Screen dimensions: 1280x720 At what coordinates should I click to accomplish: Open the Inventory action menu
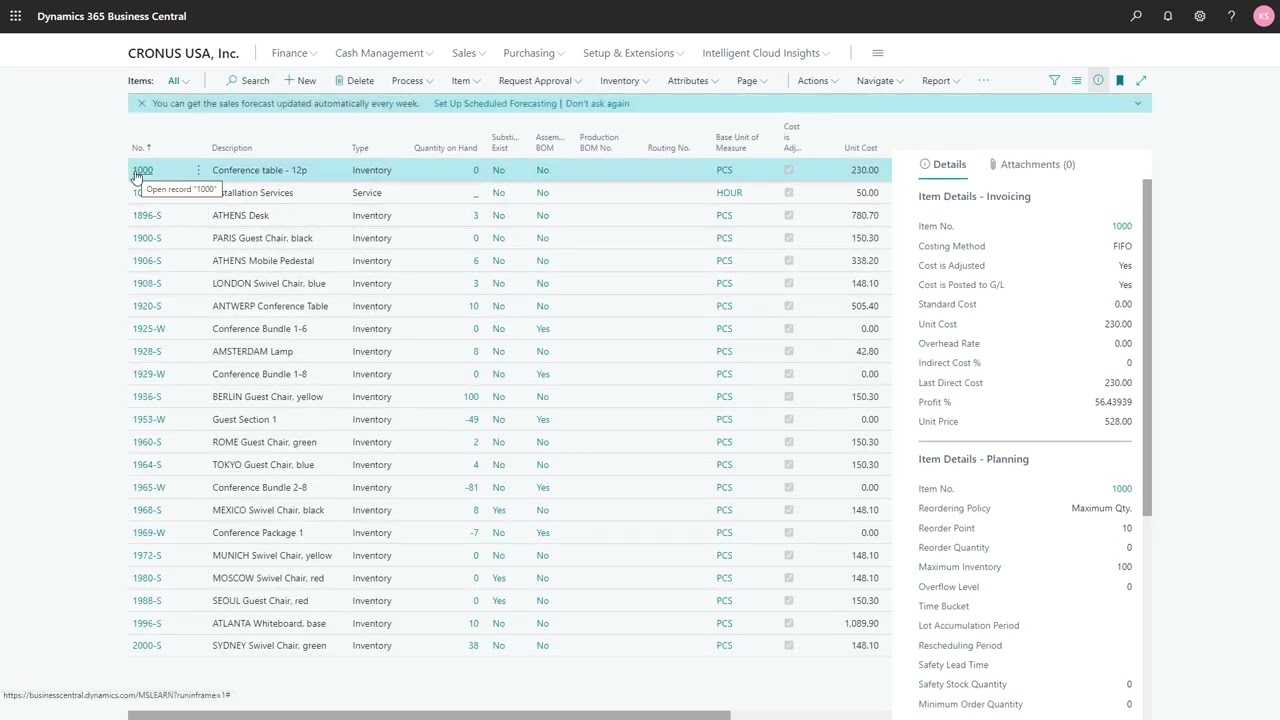click(x=625, y=81)
